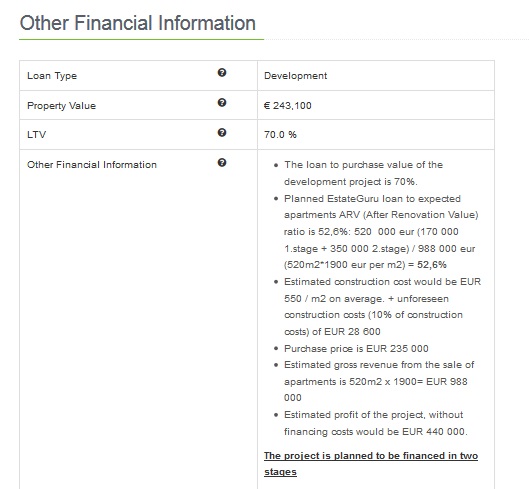Open the Property Value help tooltip icon
This screenshot has height=489, width=529.
click(x=222, y=103)
